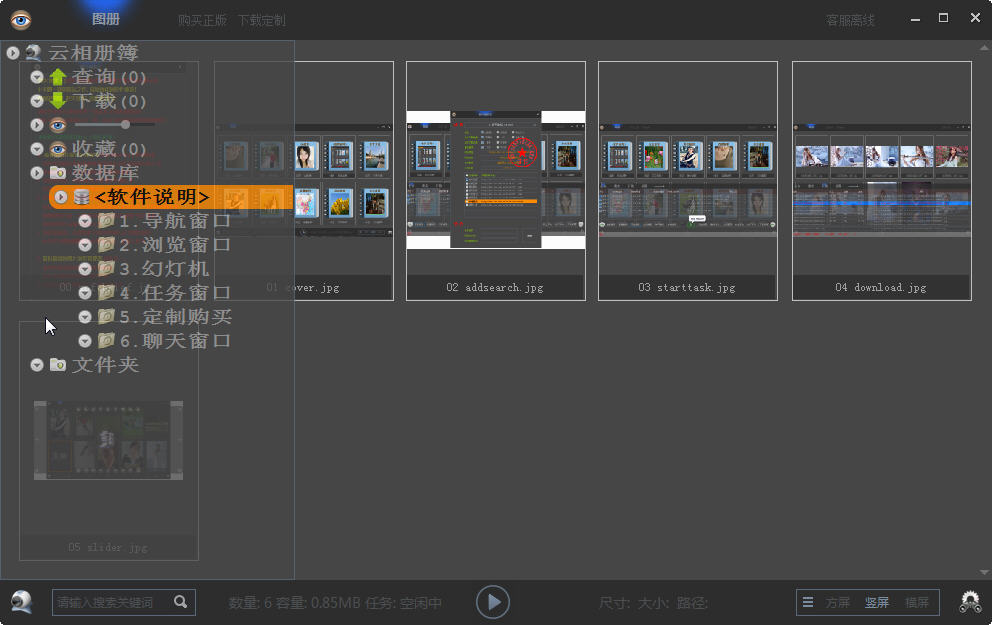Click the eye logo in top-left corner
The width and height of the screenshot is (992, 625).
(19, 18)
